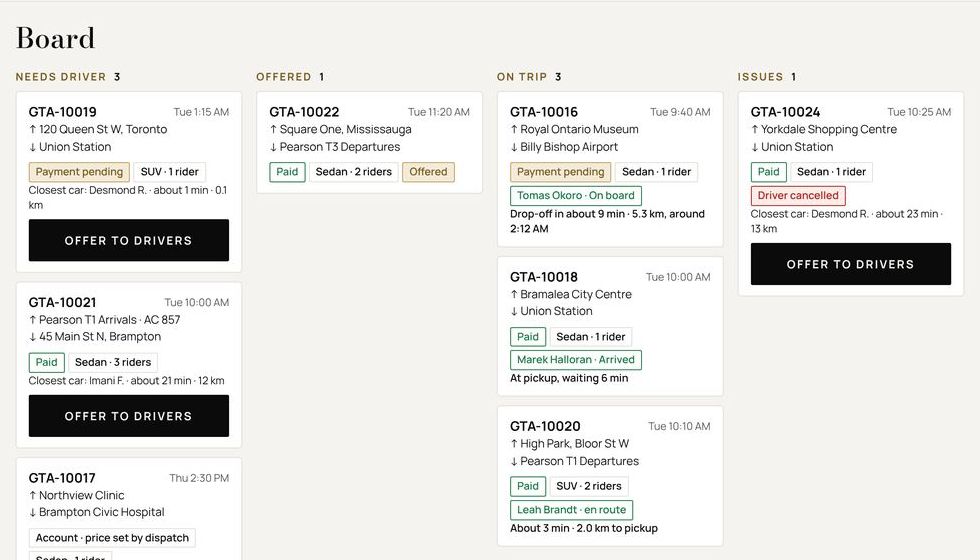Offer trip GTA-10019 to drivers
This screenshot has height=560, width=980.
129,240
